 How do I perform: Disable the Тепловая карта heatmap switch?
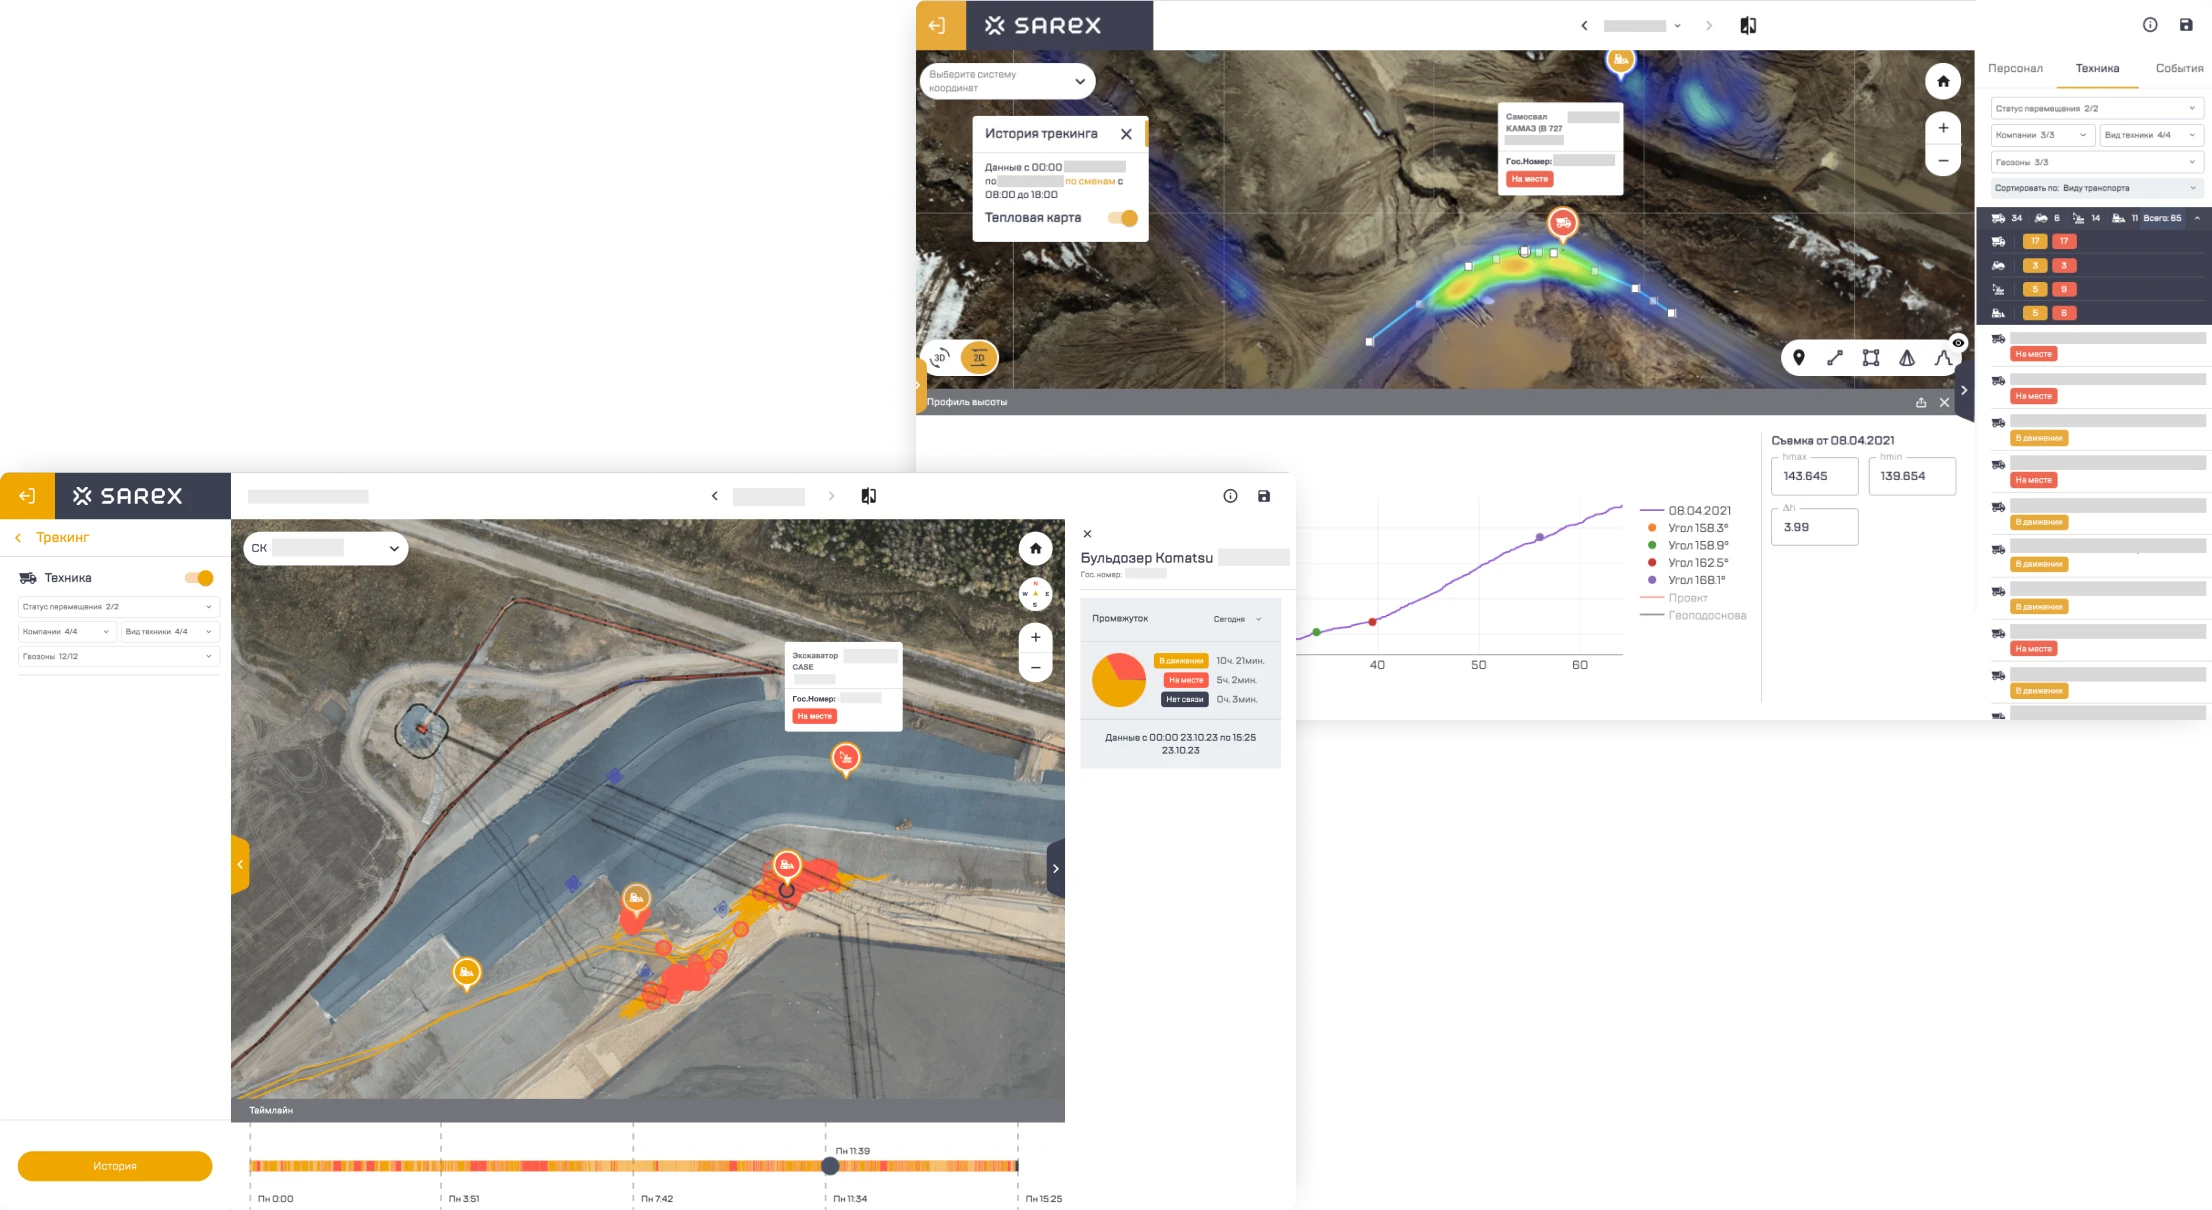pos(1122,218)
